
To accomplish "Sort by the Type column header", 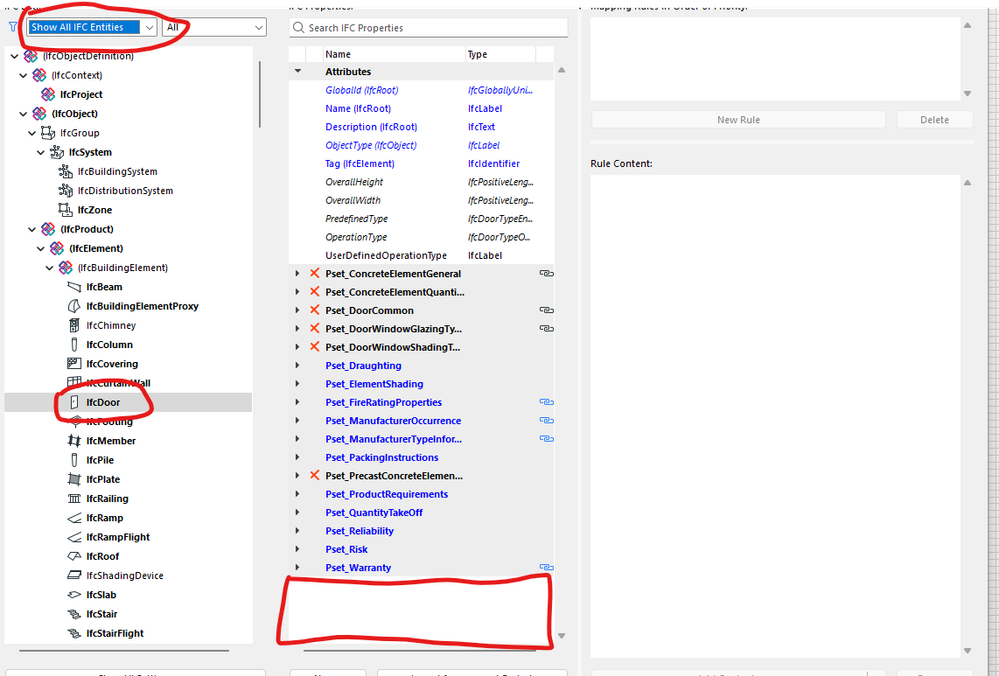I will (x=500, y=54).
